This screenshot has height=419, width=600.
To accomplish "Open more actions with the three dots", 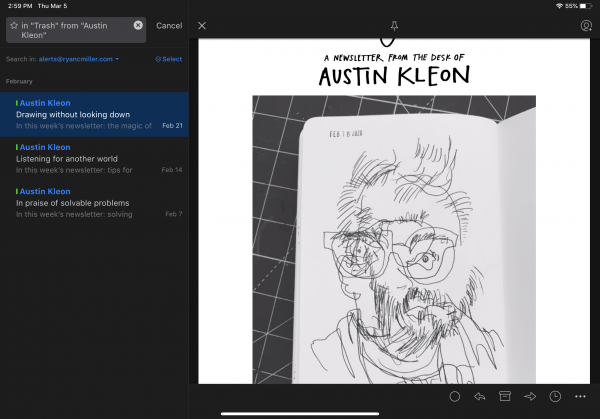I will pyautogui.click(x=581, y=397).
